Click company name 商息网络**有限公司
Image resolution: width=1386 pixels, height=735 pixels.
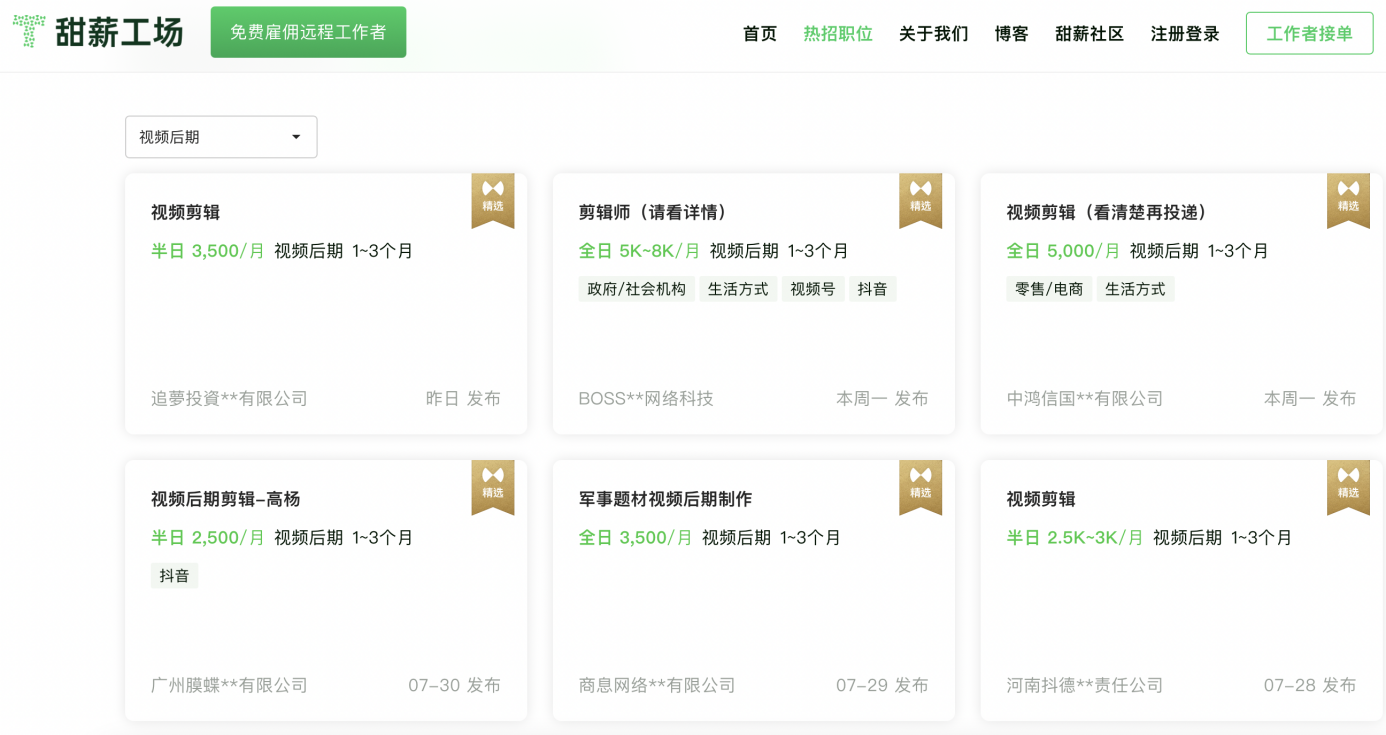click(657, 685)
